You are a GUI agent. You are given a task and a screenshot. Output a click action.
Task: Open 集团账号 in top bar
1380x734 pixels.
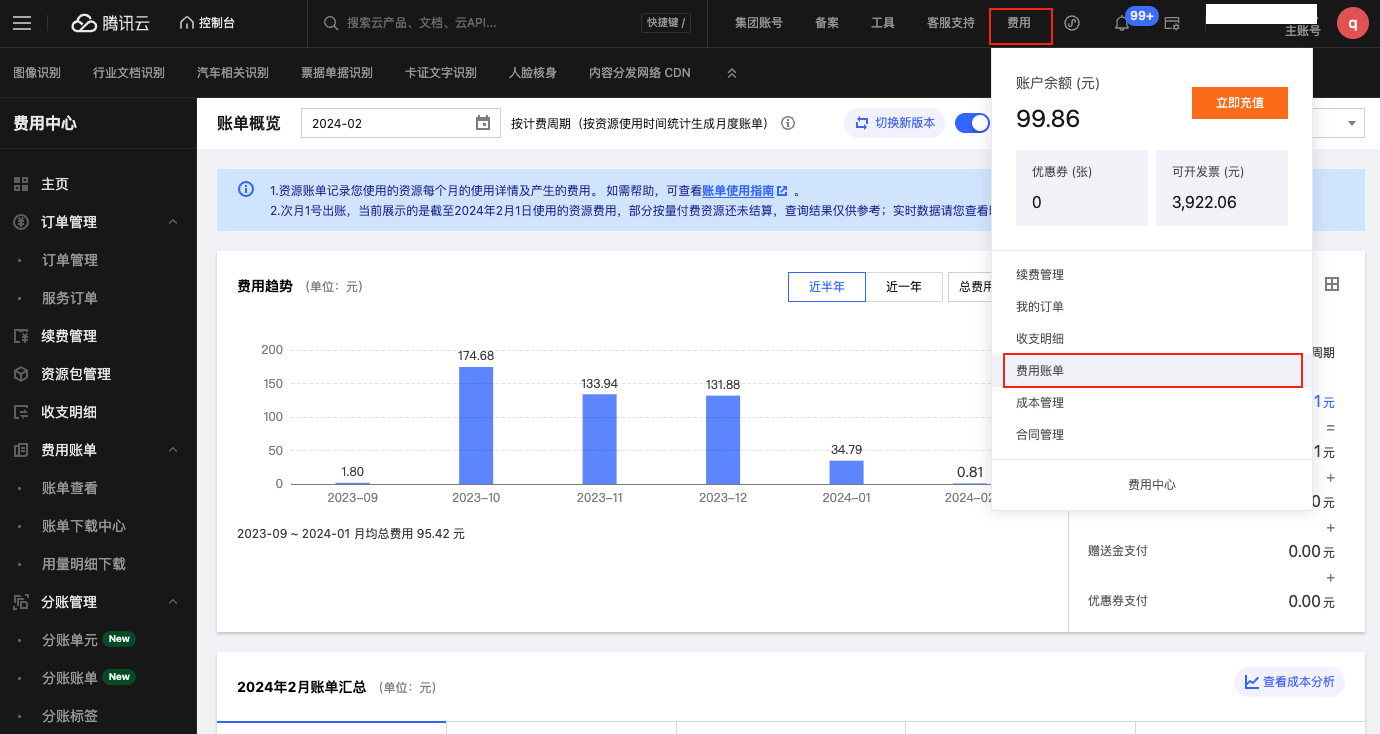click(x=758, y=23)
